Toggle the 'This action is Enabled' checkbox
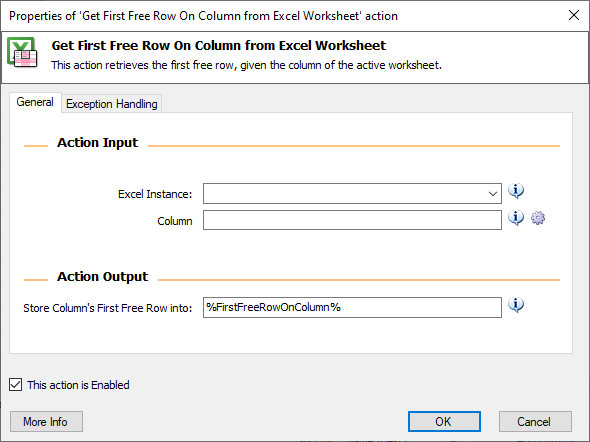Image resolution: width=590 pixels, height=442 pixels. [x=15, y=385]
